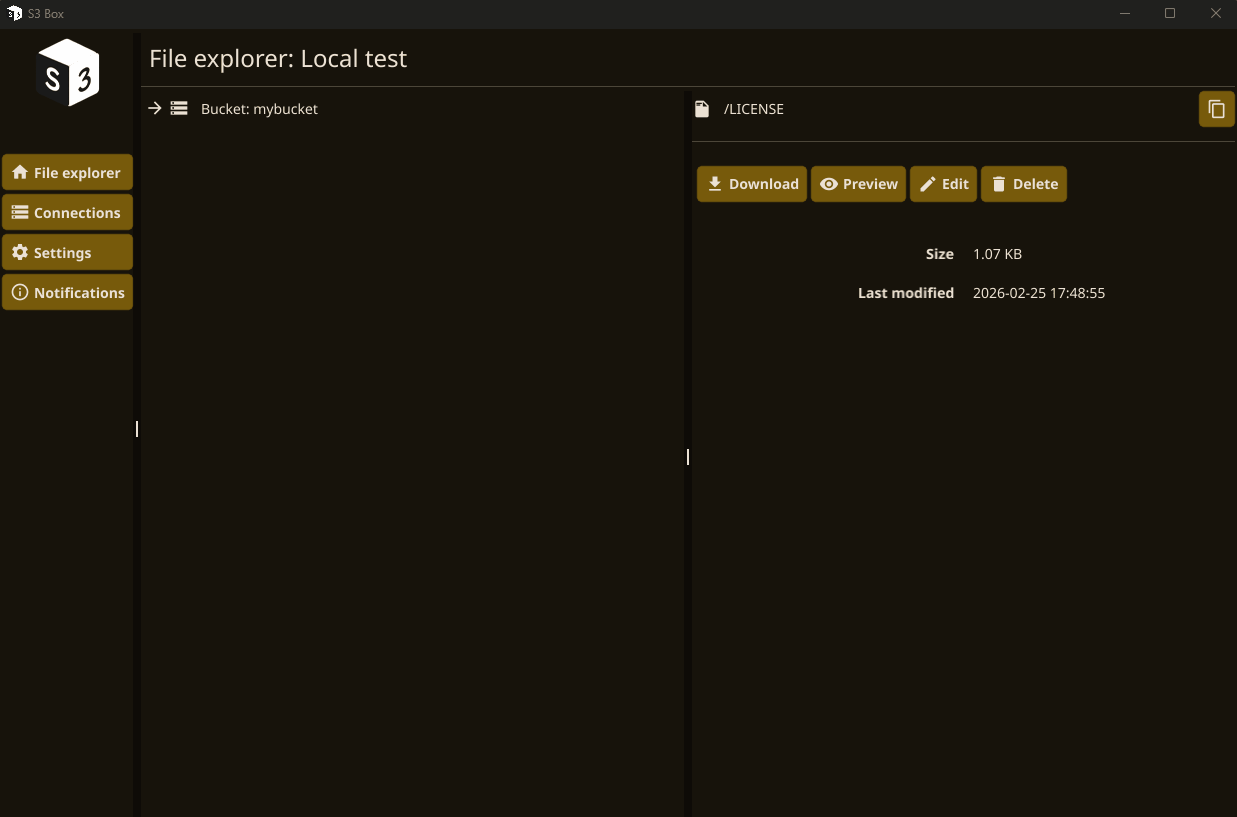Click the arrow icon before Bucket: mybucket

click(x=155, y=108)
